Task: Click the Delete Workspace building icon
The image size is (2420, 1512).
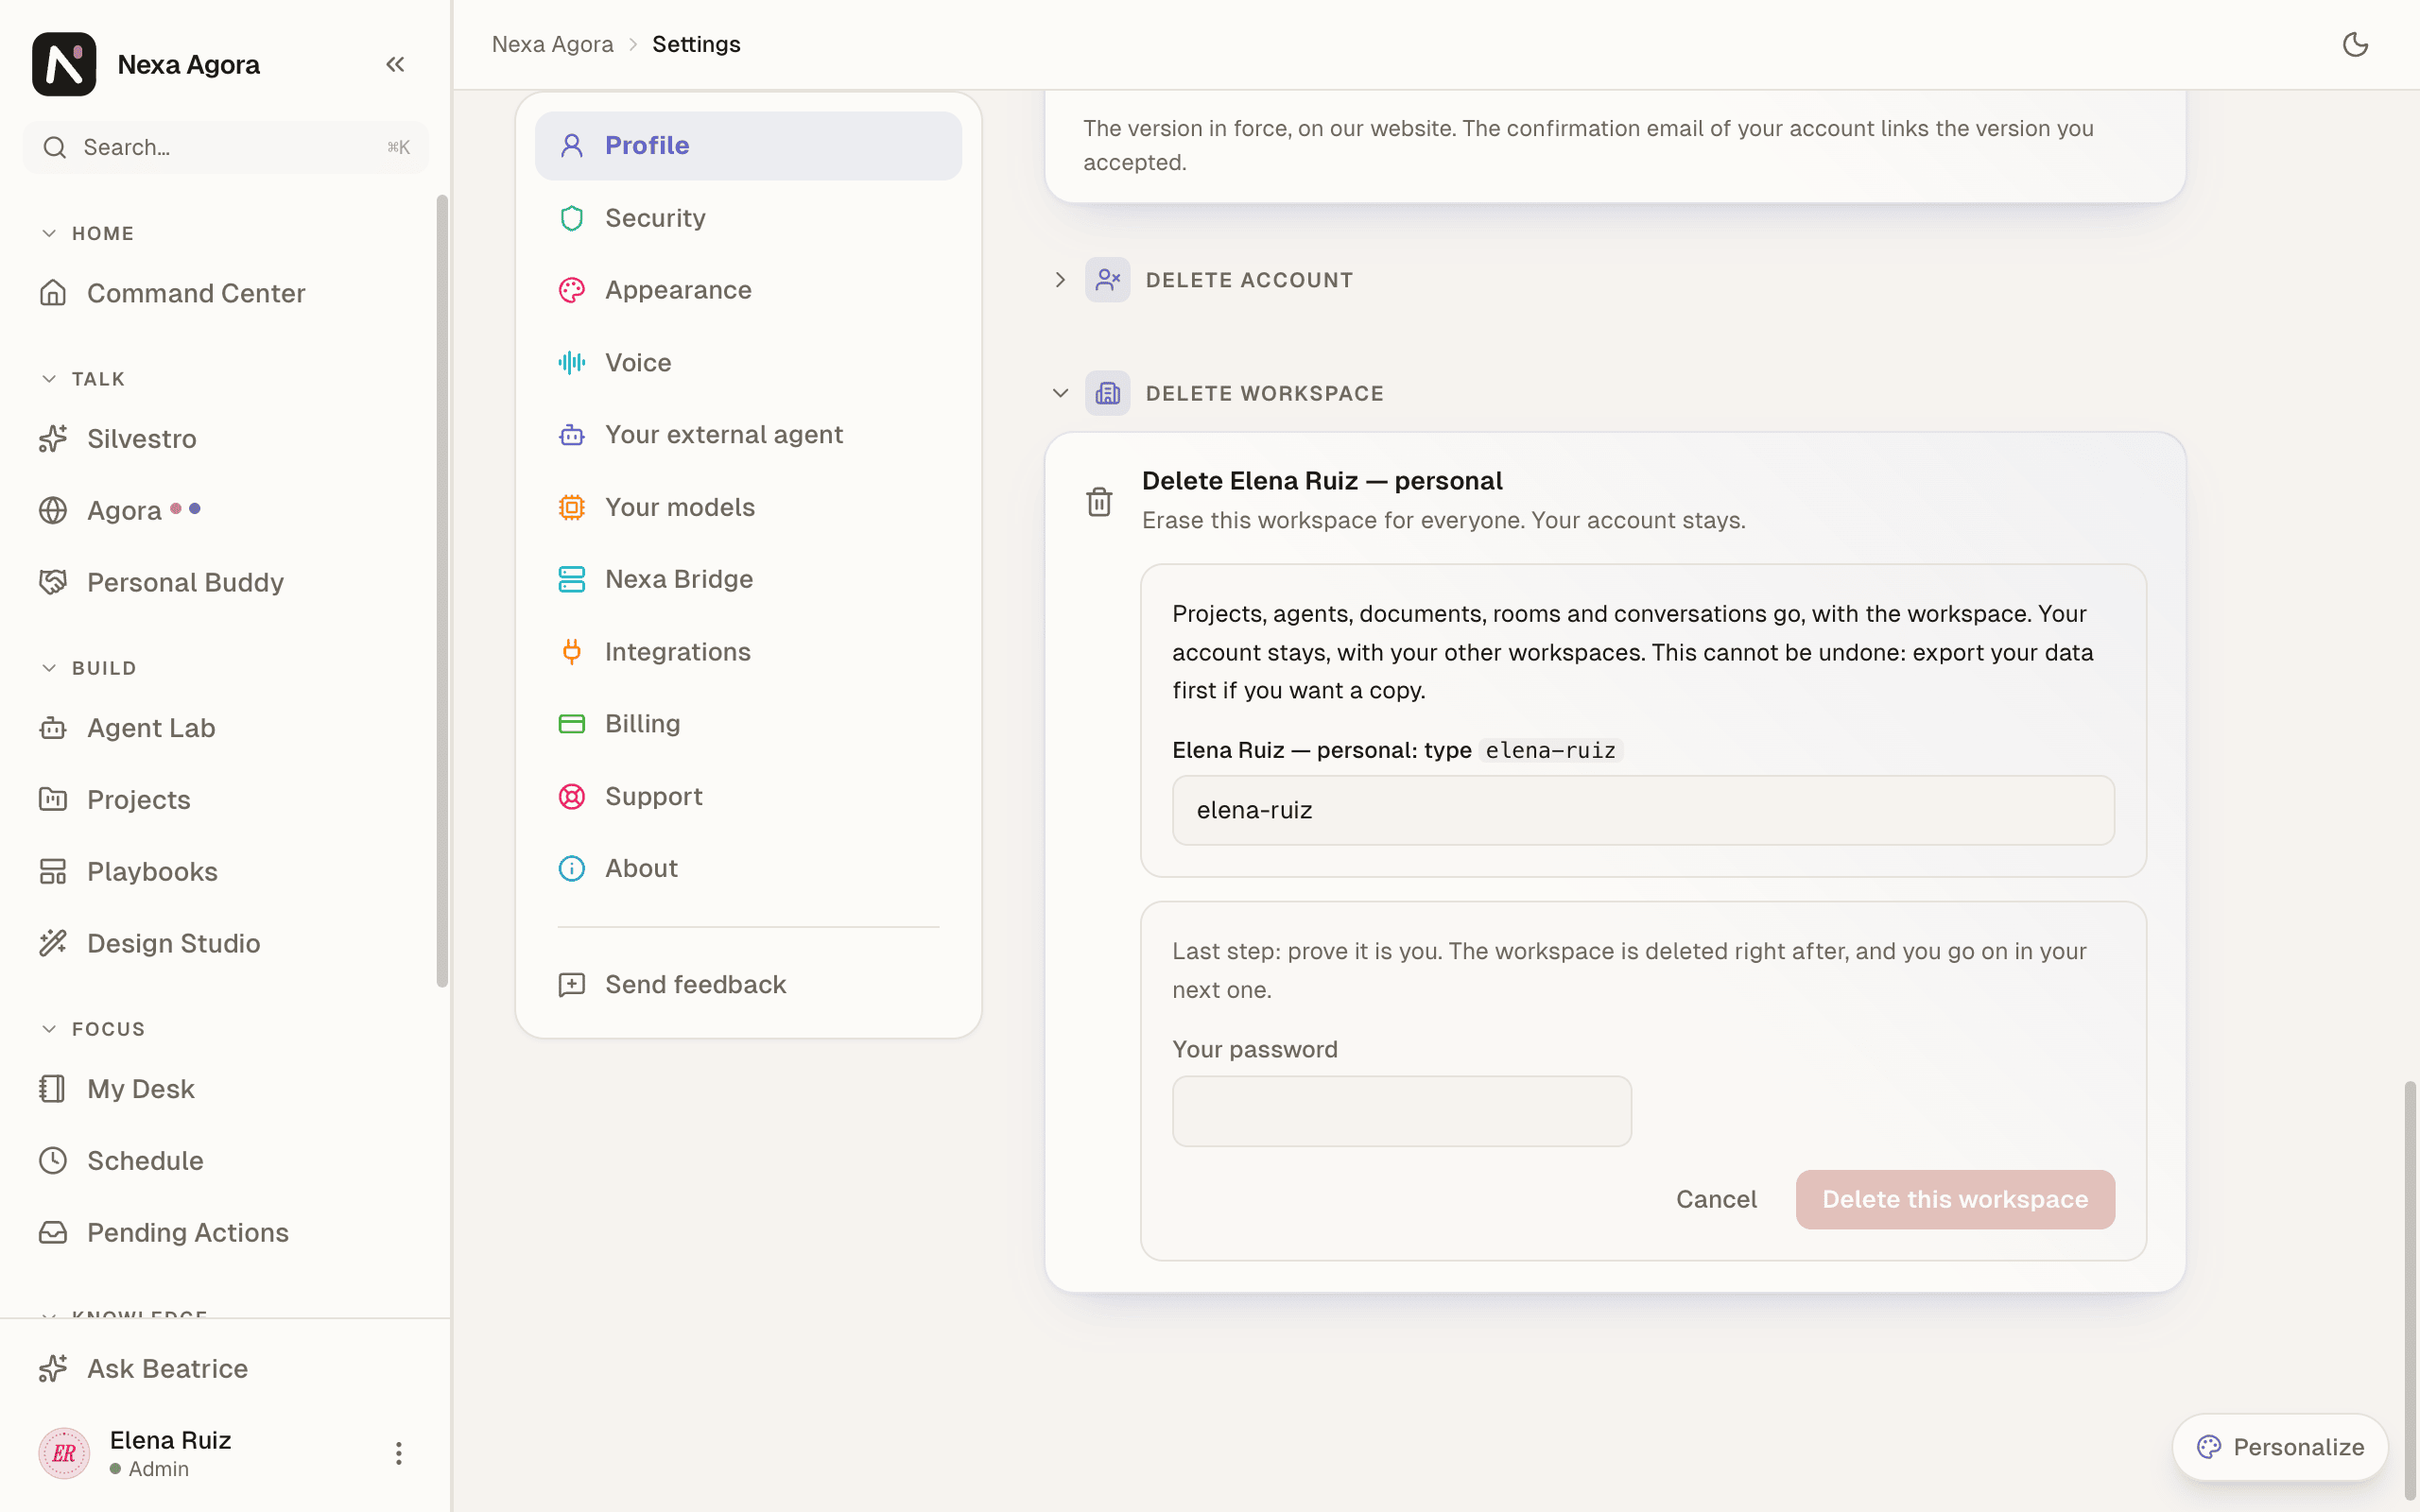Action: click(1108, 393)
